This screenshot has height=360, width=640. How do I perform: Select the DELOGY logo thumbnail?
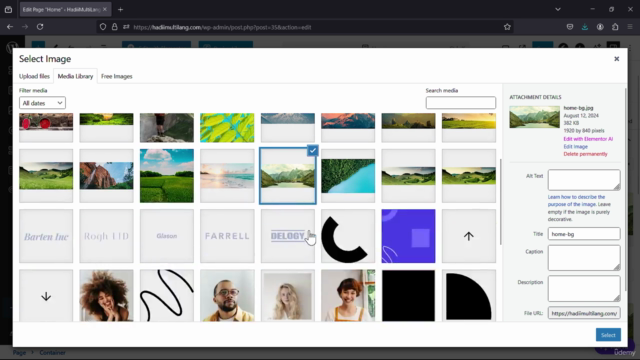tap(288, 236)
